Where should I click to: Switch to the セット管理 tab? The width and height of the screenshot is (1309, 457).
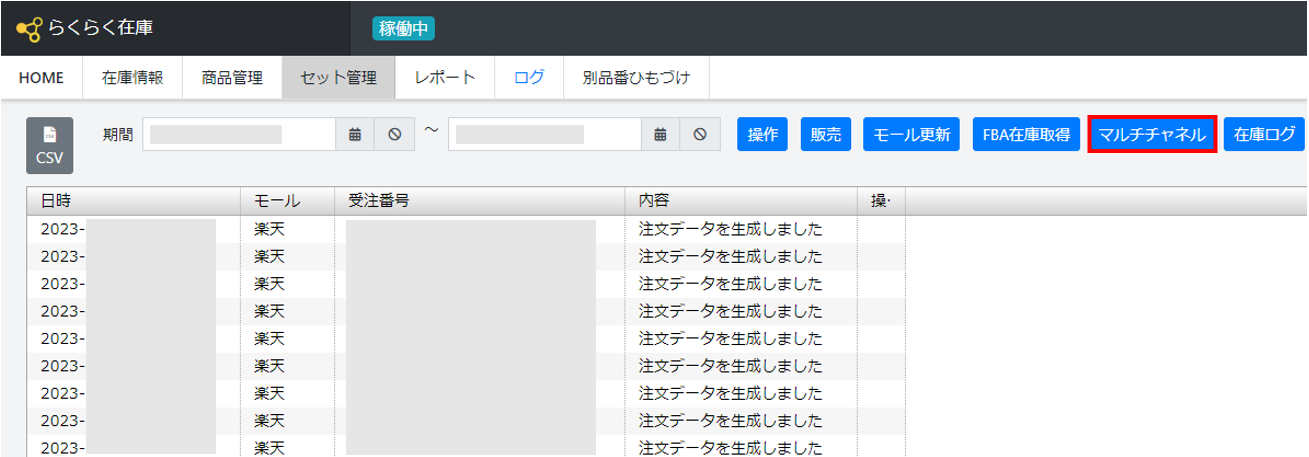coord(338,78)
